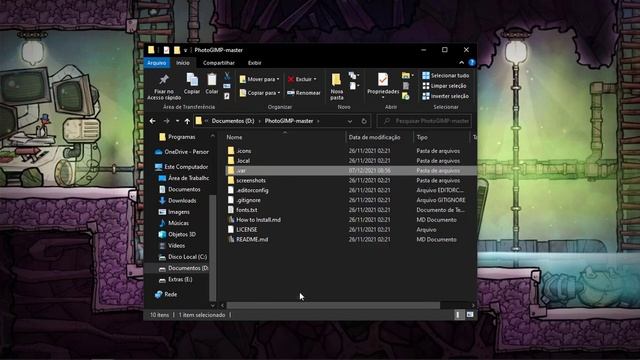This screenshot has width=640, height=360.
Task: Expand the address bar history dropdown
Action: [x=350, y=121]
